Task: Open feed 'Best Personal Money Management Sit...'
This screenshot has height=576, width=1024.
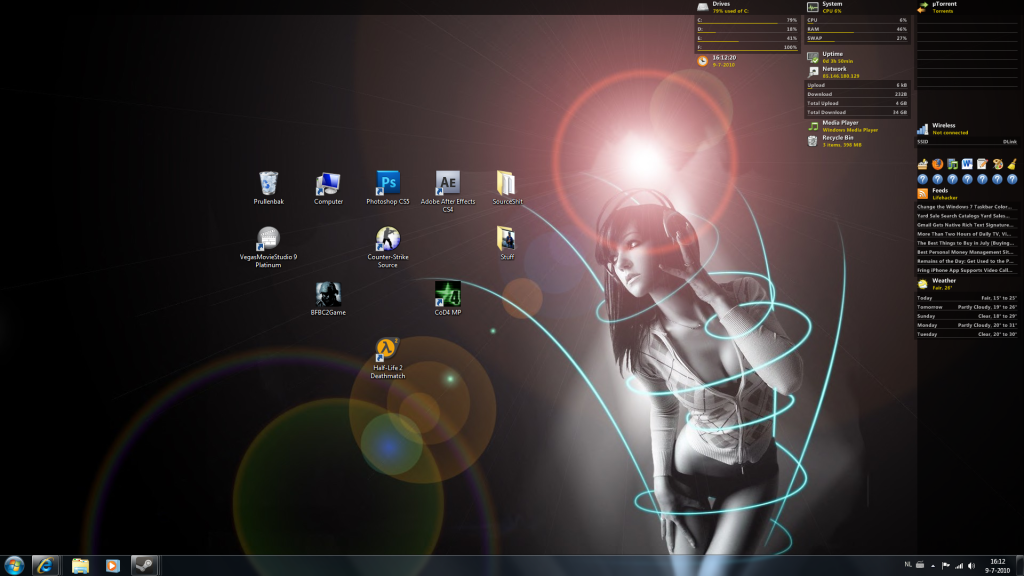Action: click(967, 252)
